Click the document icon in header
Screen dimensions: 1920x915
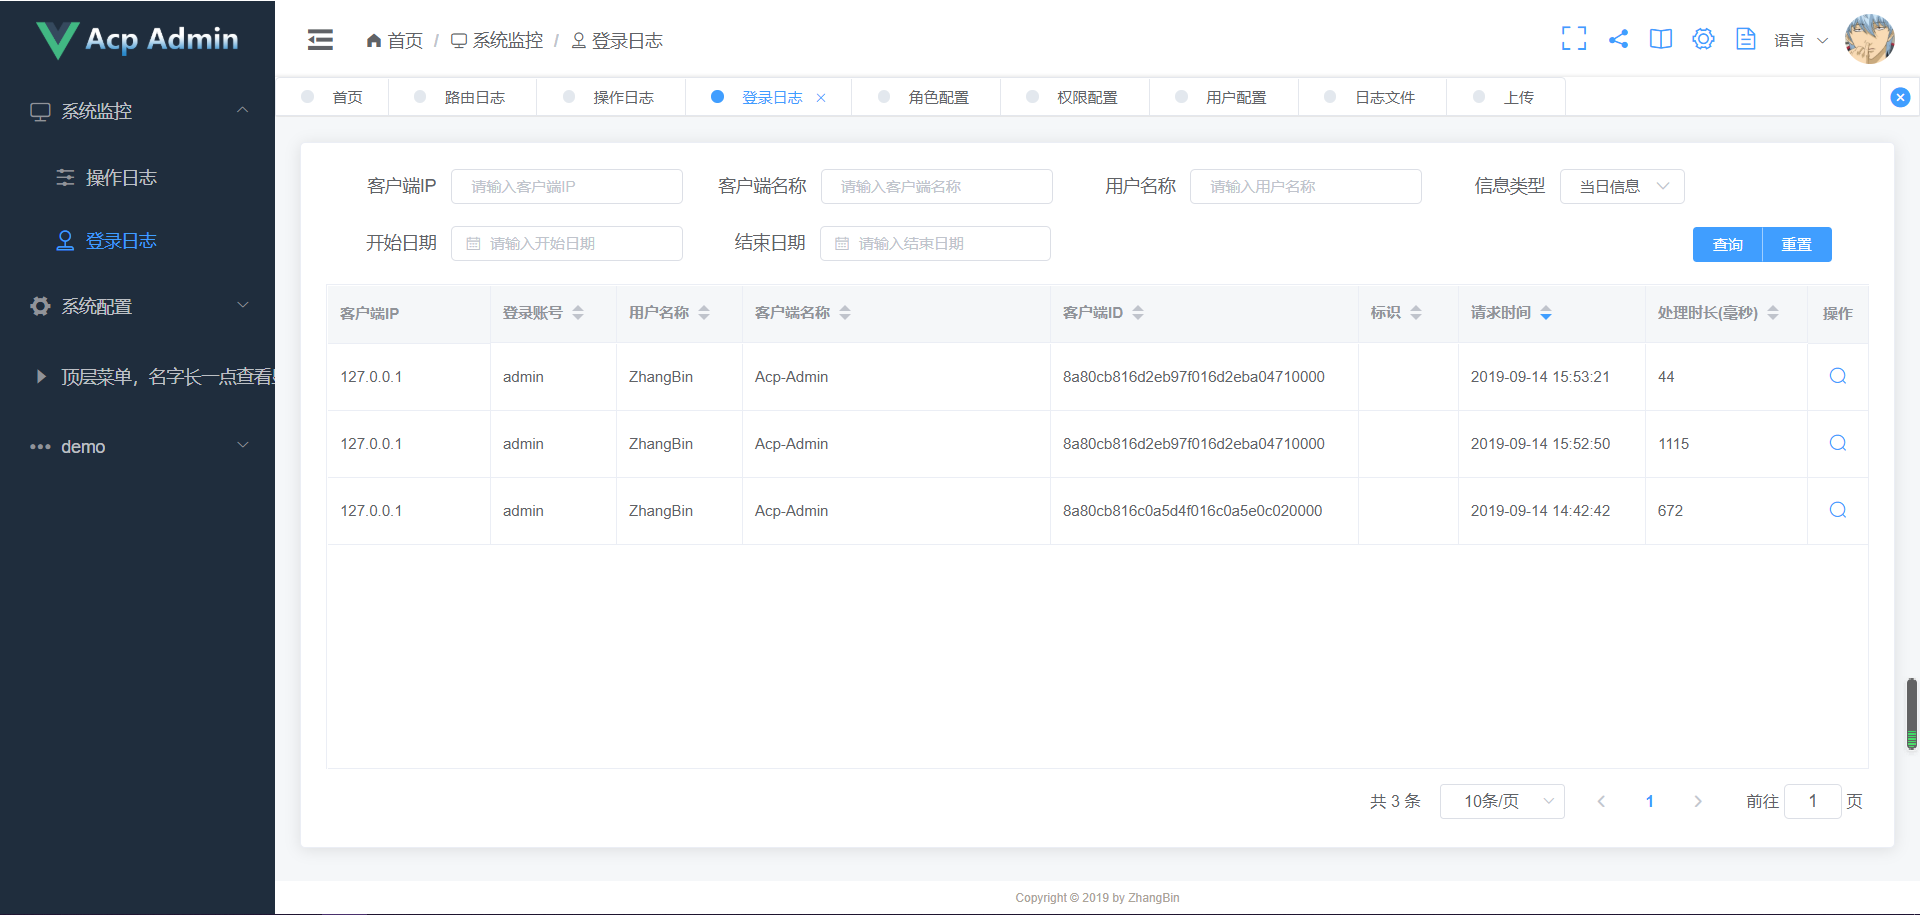coord(1746,39)
